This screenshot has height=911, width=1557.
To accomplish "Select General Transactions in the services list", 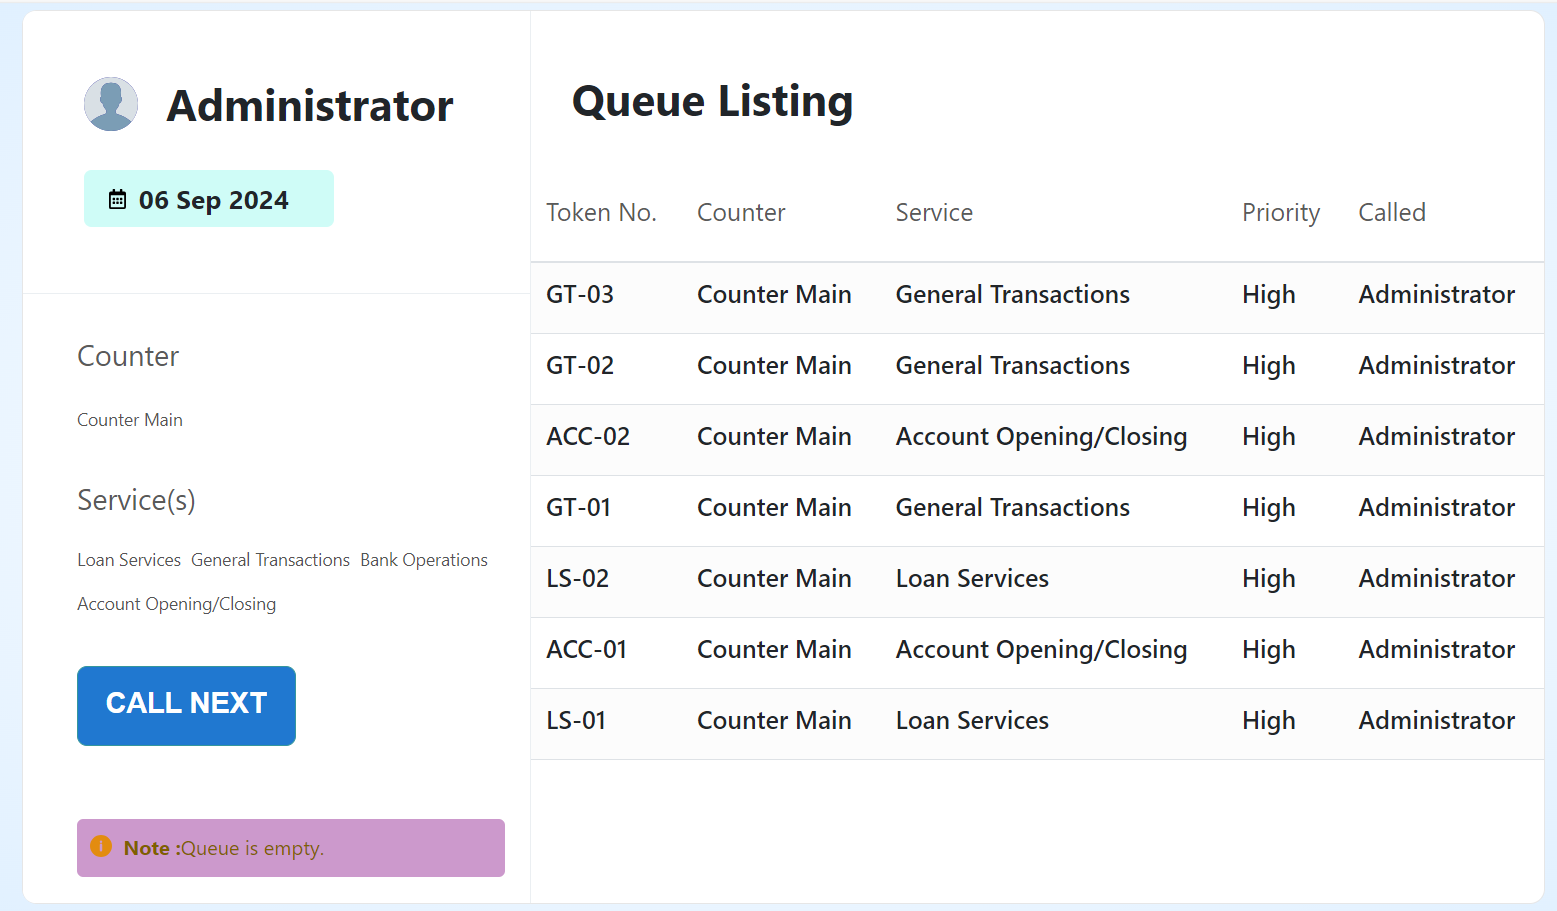I will (270, 560).
